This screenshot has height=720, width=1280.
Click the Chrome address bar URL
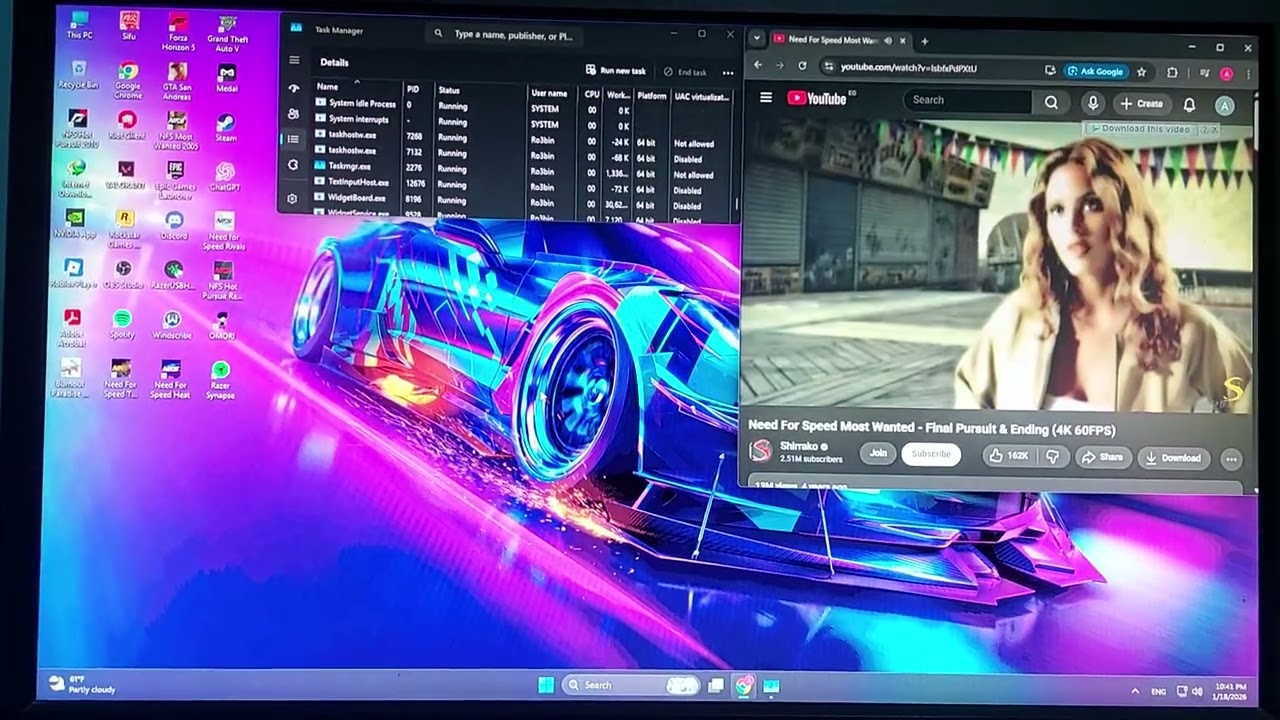908,68
